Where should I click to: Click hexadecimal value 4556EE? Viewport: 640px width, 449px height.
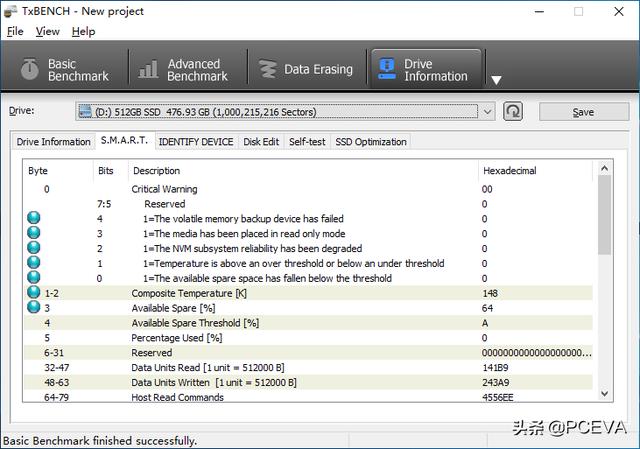pyautogui.click(x=498, y=397)
